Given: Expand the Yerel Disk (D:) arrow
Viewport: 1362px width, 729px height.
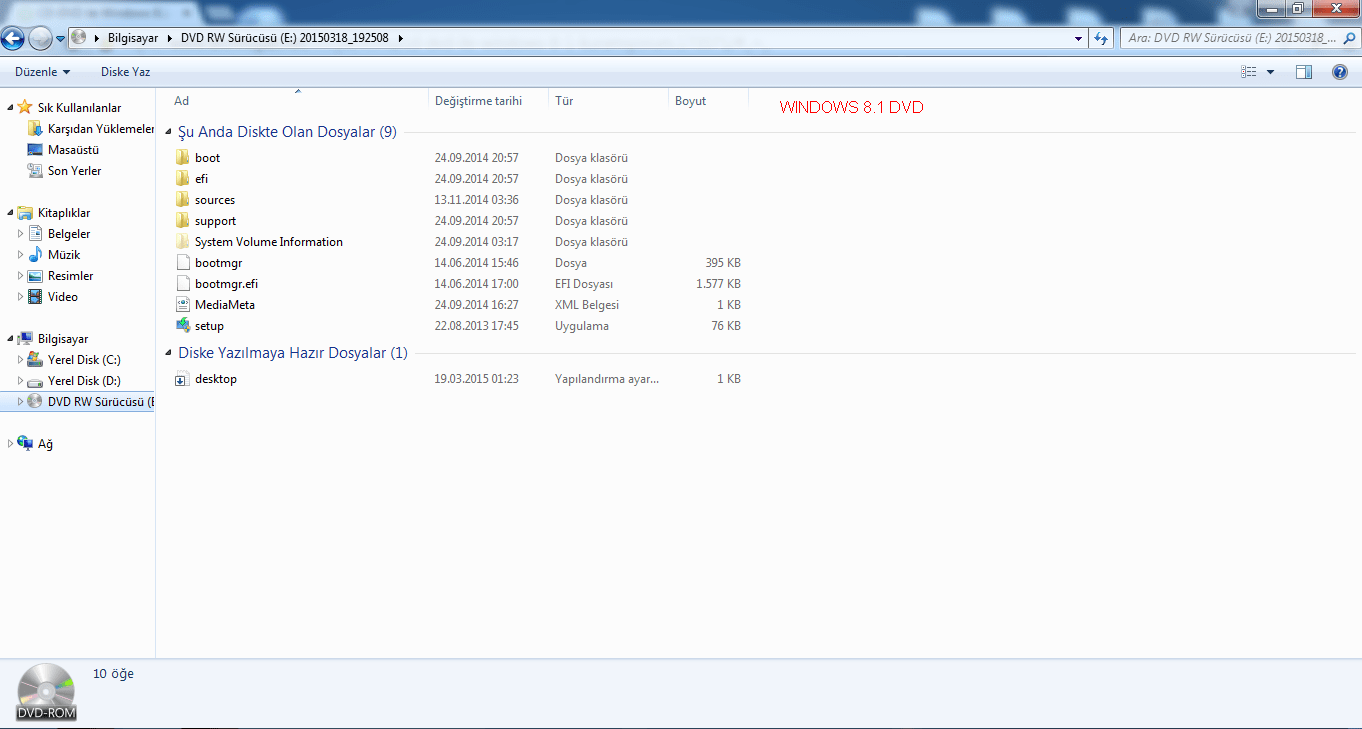Looking at the screenshot, I should tap(21, 381).
